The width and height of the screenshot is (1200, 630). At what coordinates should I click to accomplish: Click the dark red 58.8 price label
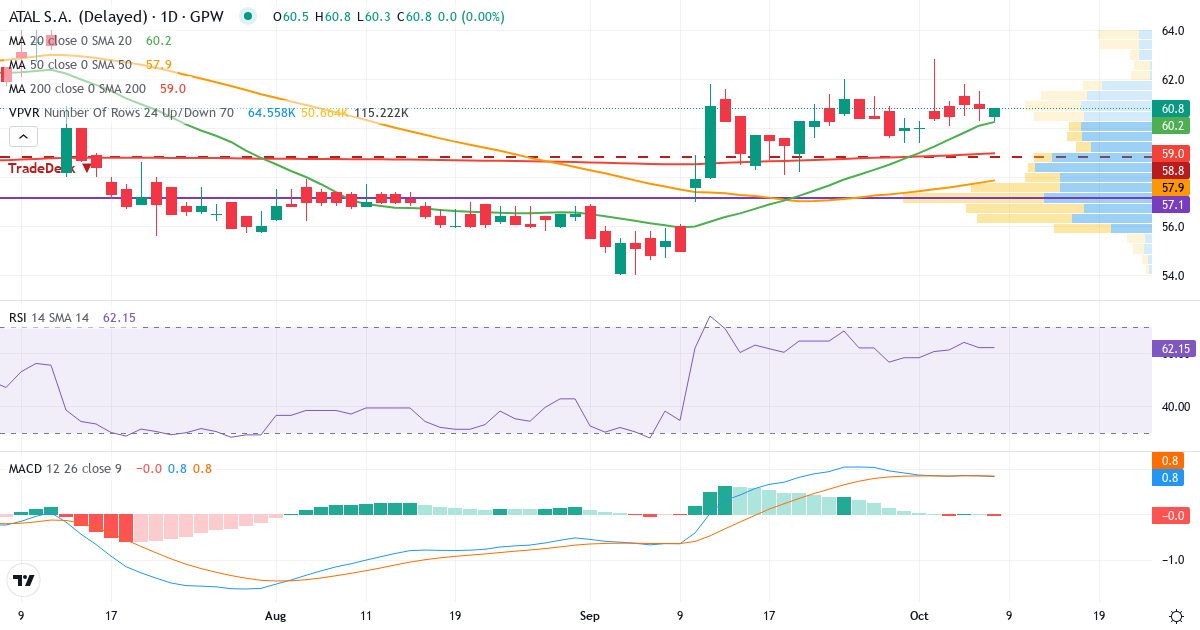(1169, 170)
